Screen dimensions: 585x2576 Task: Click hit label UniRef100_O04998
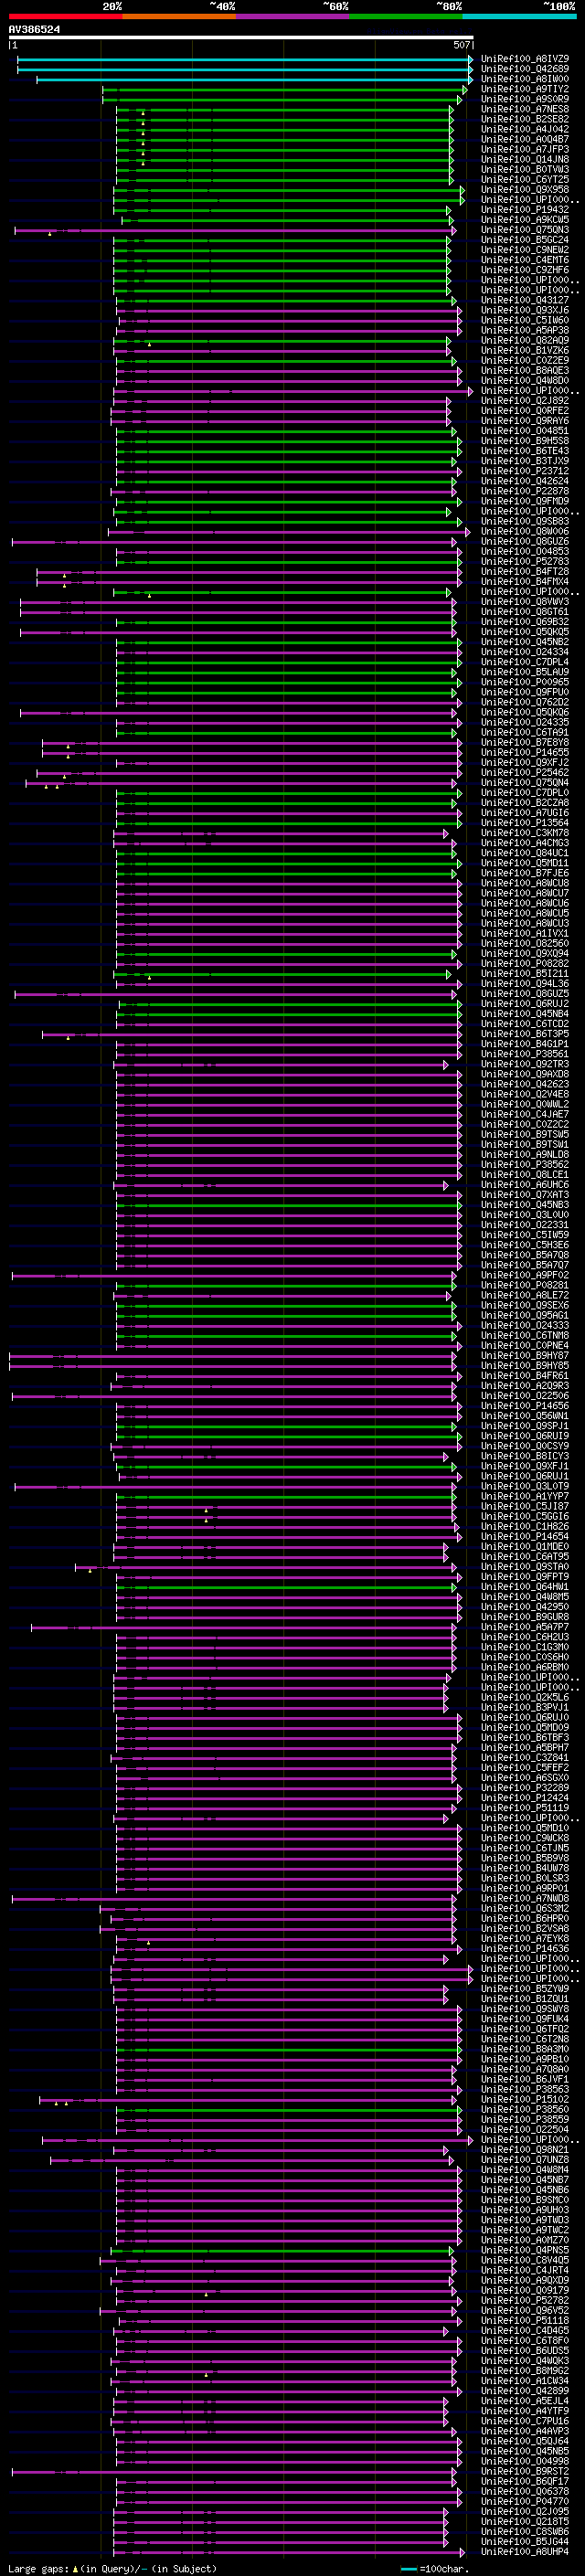pyautogui.click(x=525, y=2462)
